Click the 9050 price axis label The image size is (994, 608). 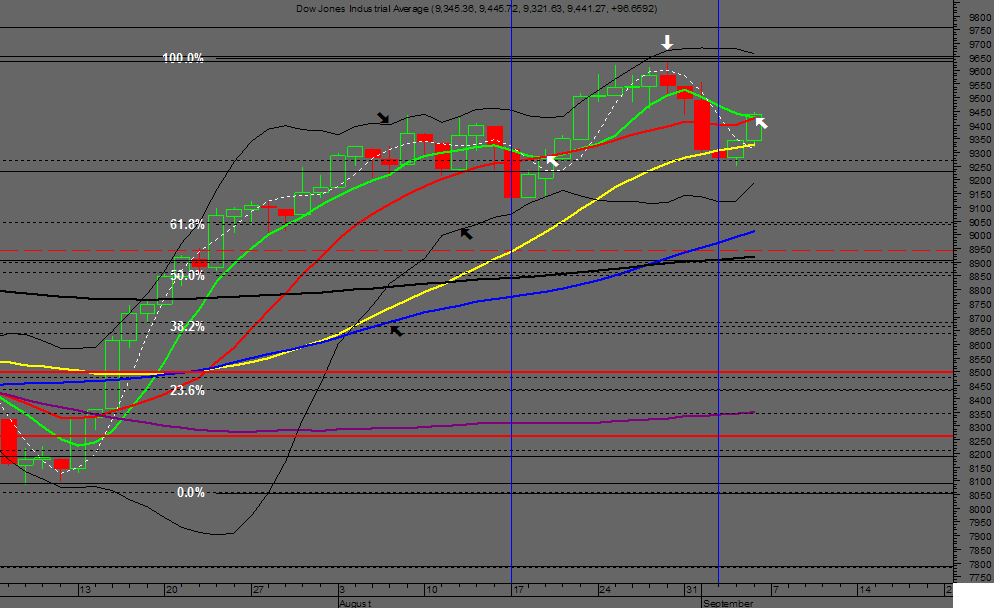(x=981, y=222)
